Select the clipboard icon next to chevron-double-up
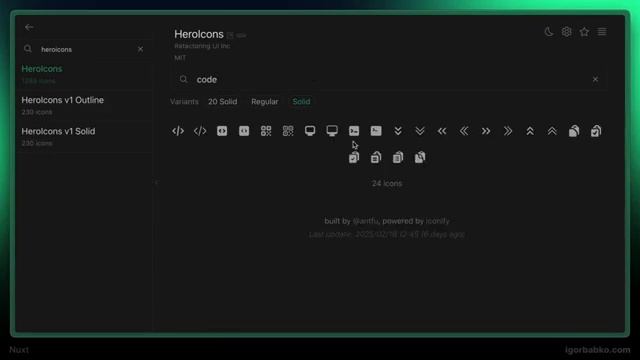Screen dimensions: 640x360 click(x=574, y=131)
